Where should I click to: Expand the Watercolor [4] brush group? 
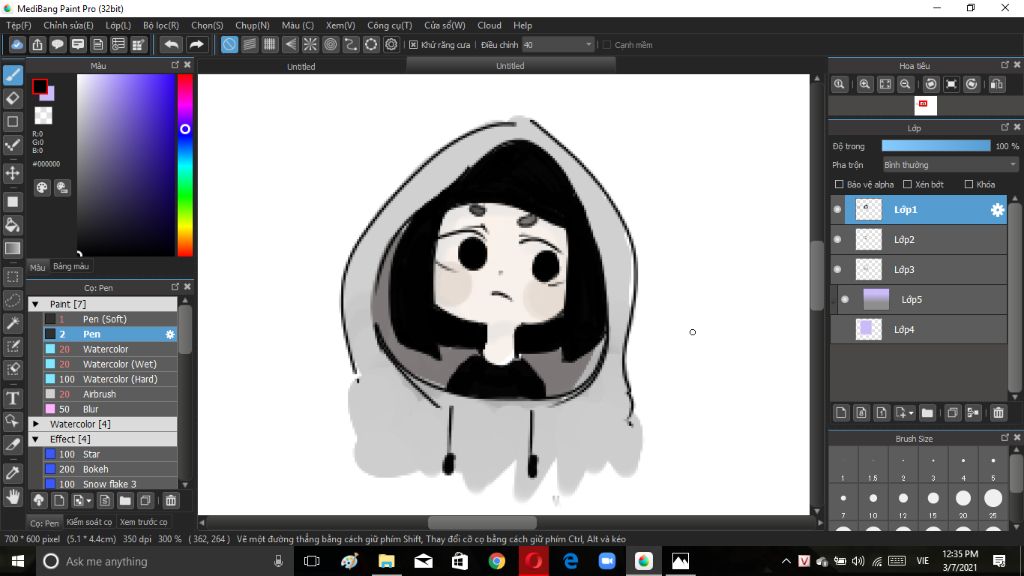(36, 424)
